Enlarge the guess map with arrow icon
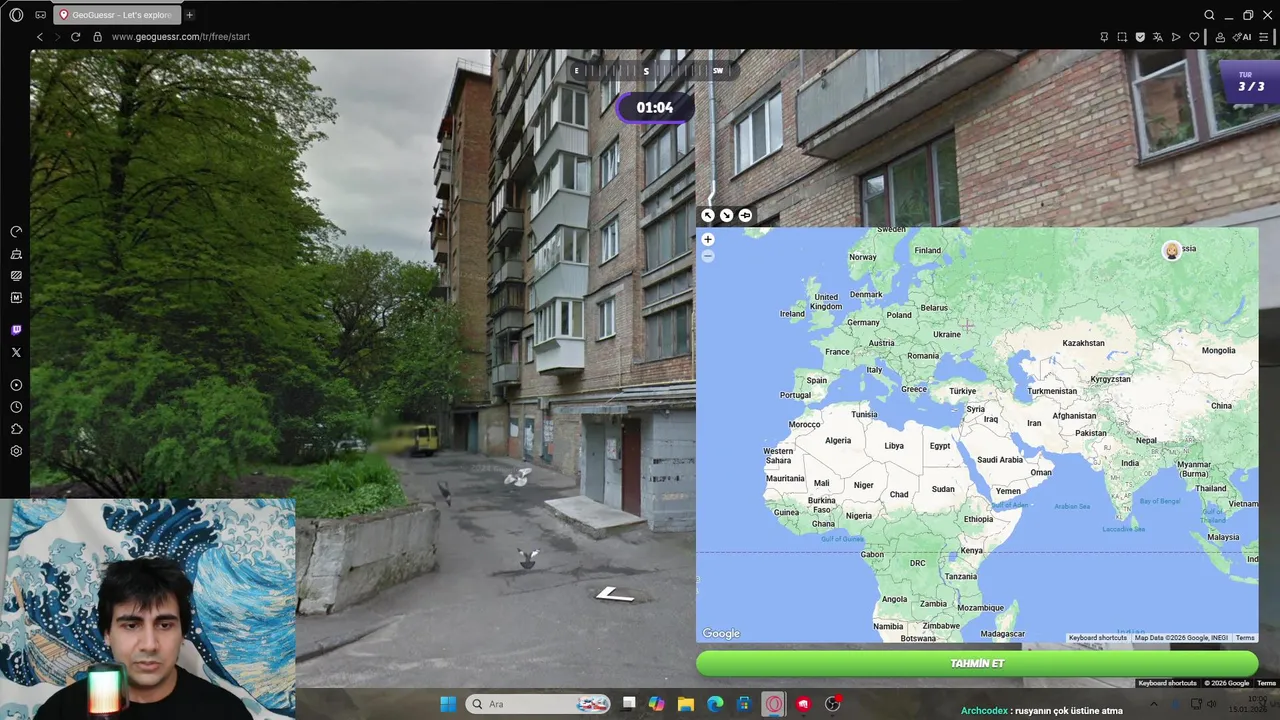Image resolution: width=1280 pixels, height=720 pixels. (x=708, y=215)
